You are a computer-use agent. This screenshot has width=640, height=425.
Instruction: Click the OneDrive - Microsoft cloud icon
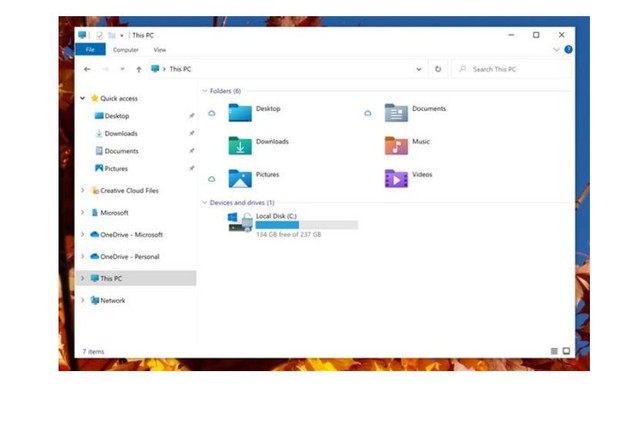click(95, 234)
